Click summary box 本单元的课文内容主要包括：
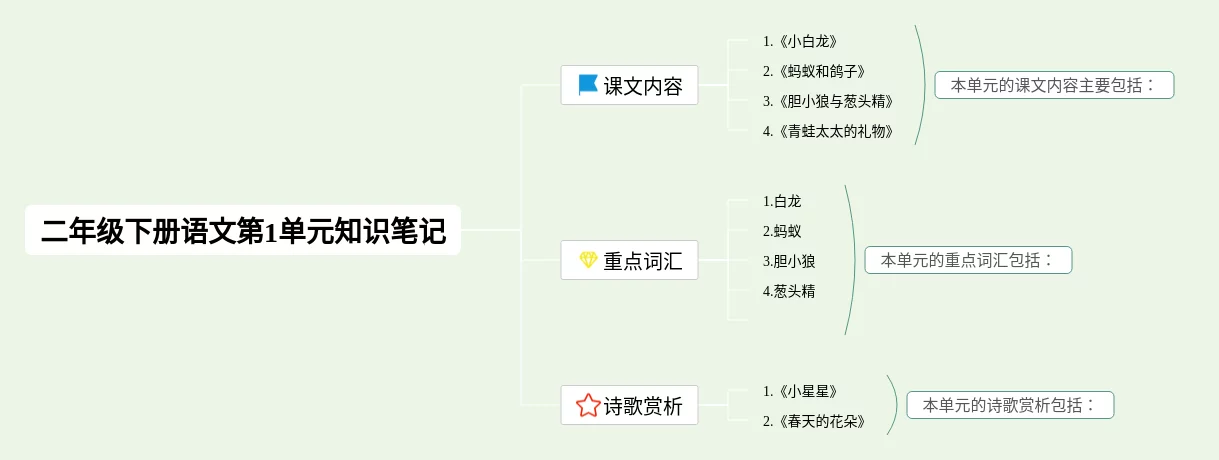This screenshot has width=1219, height=460. [1054, 85]
